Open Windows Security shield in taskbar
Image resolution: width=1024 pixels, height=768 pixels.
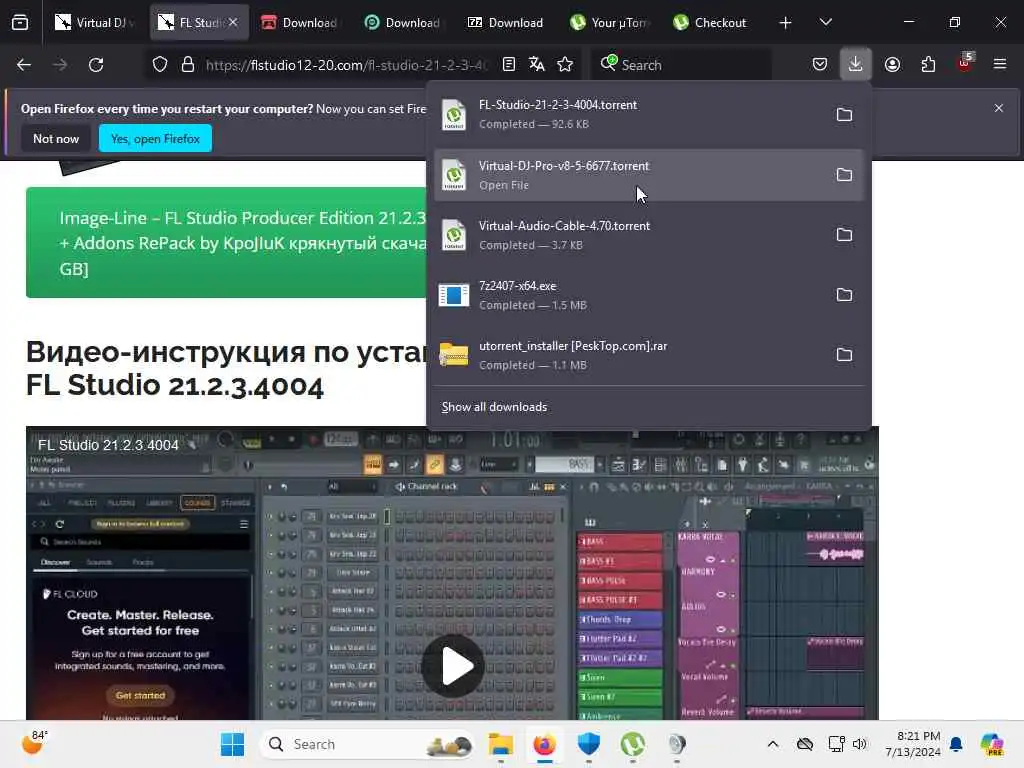click(x=588, y=744)
